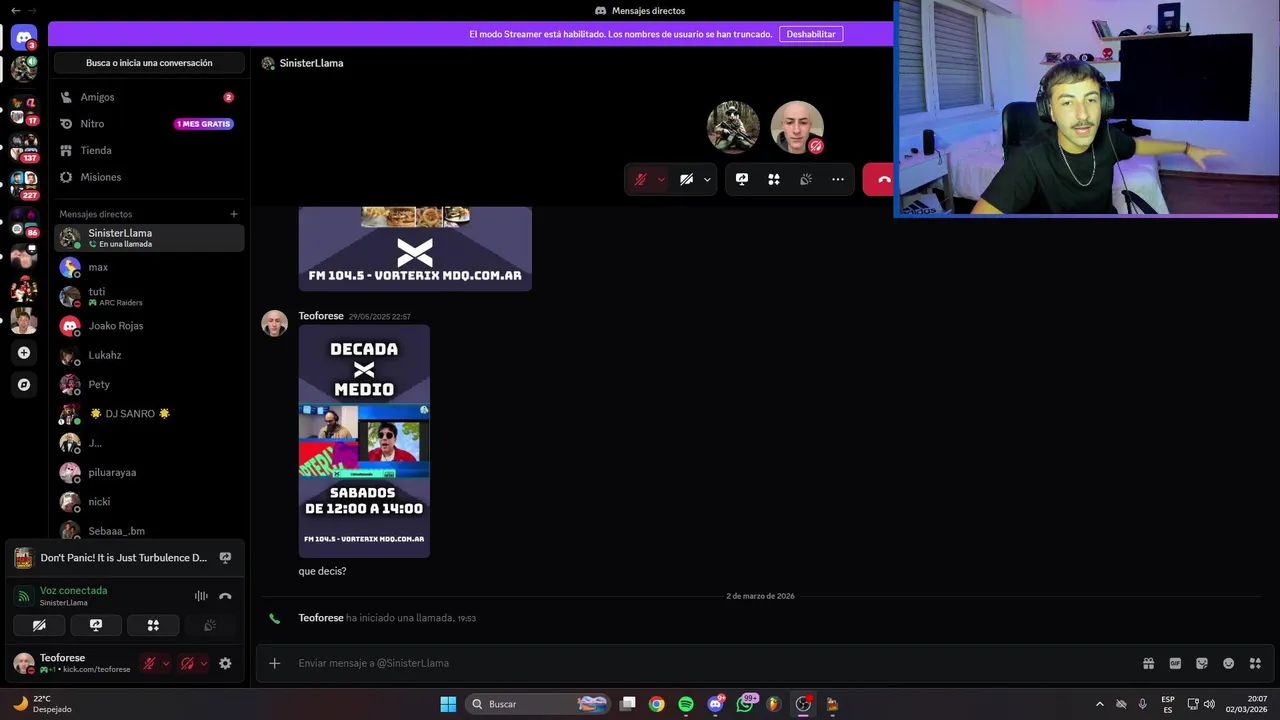This screenshot has height=720, width=1280.
Task: Expand headphone output options arrow beside Teoforese
Action: (204, 663)
